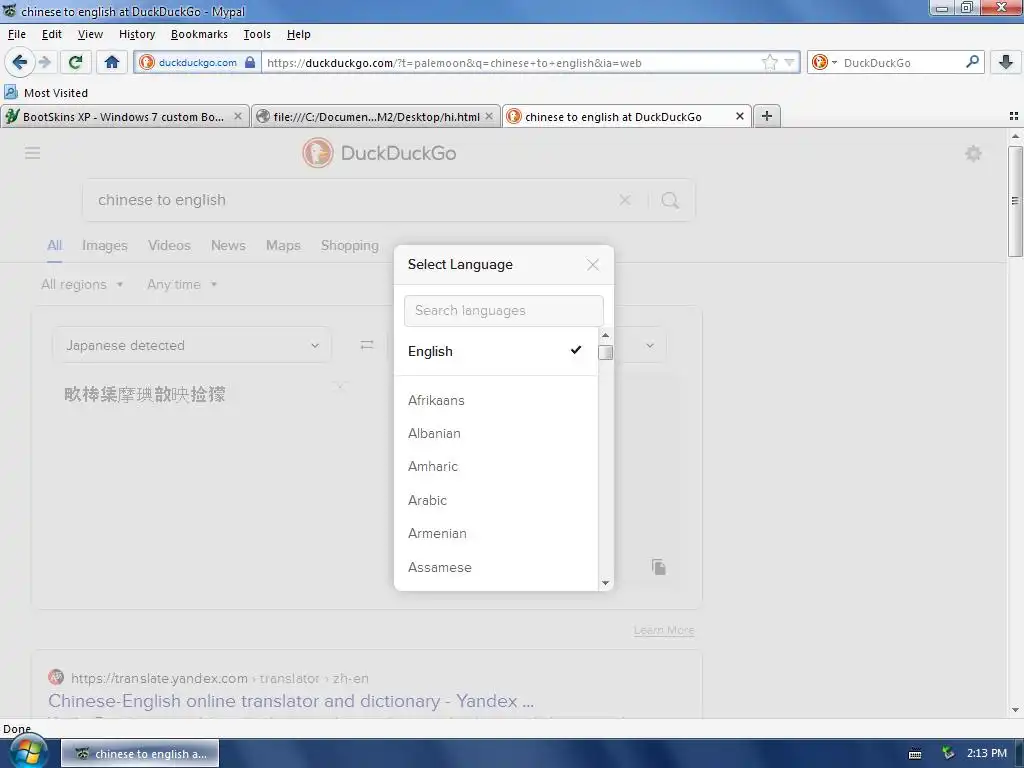Open the Bookmarks menu
This screenshot has width=1024, height=768.
click(199, 34)
